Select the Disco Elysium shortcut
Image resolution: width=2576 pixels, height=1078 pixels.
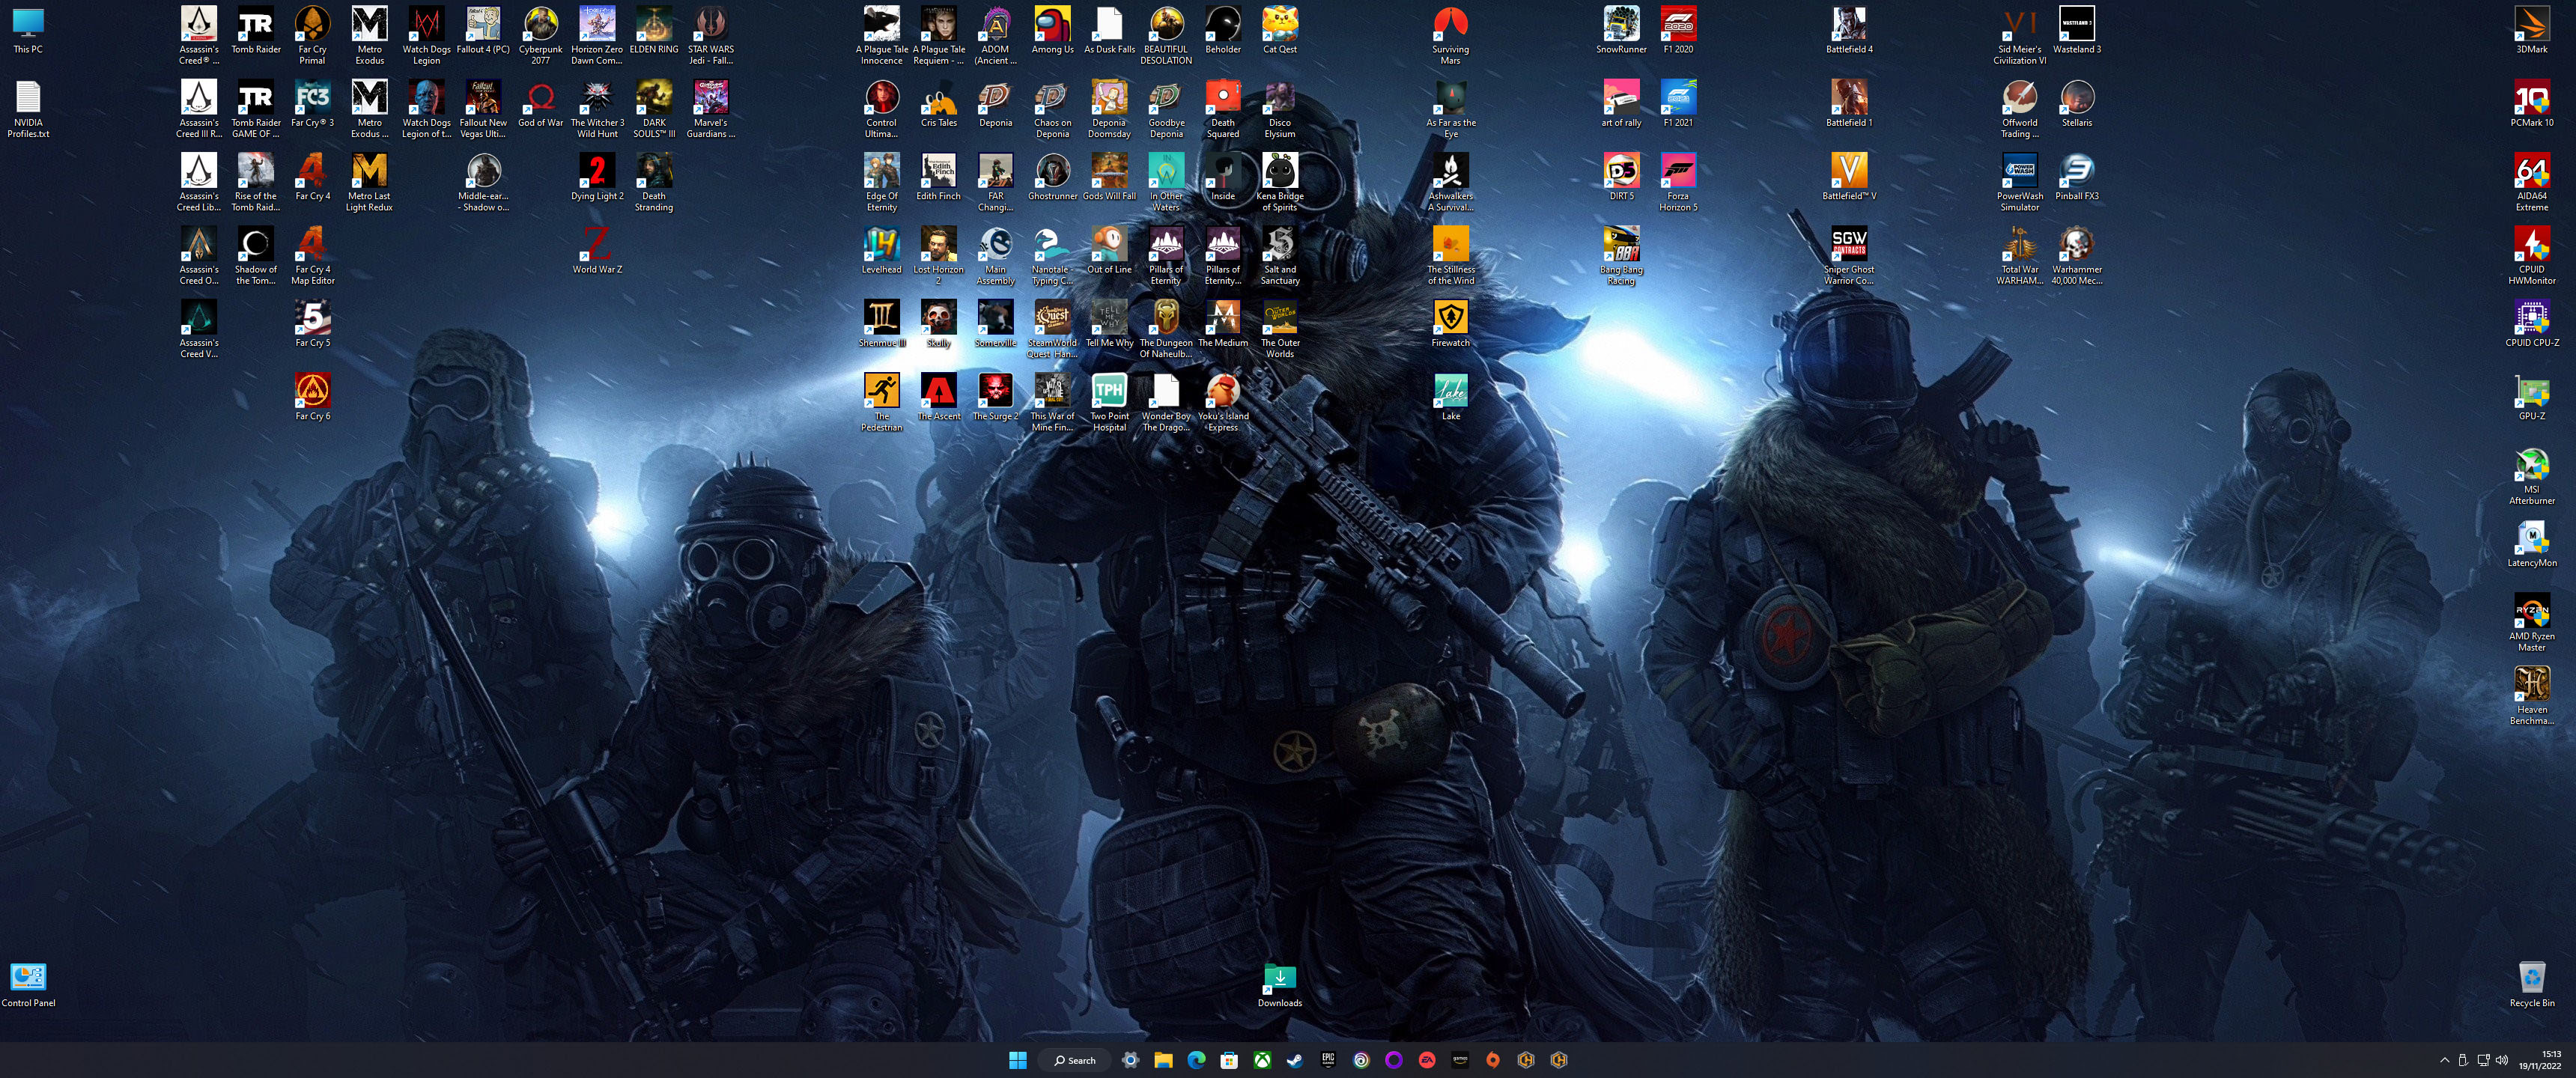coord(1280,109)
